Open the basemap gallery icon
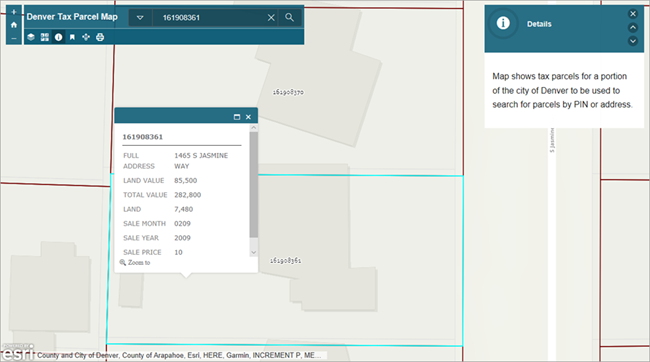This screenshot has height=362, width=650. tap(45, 37)
